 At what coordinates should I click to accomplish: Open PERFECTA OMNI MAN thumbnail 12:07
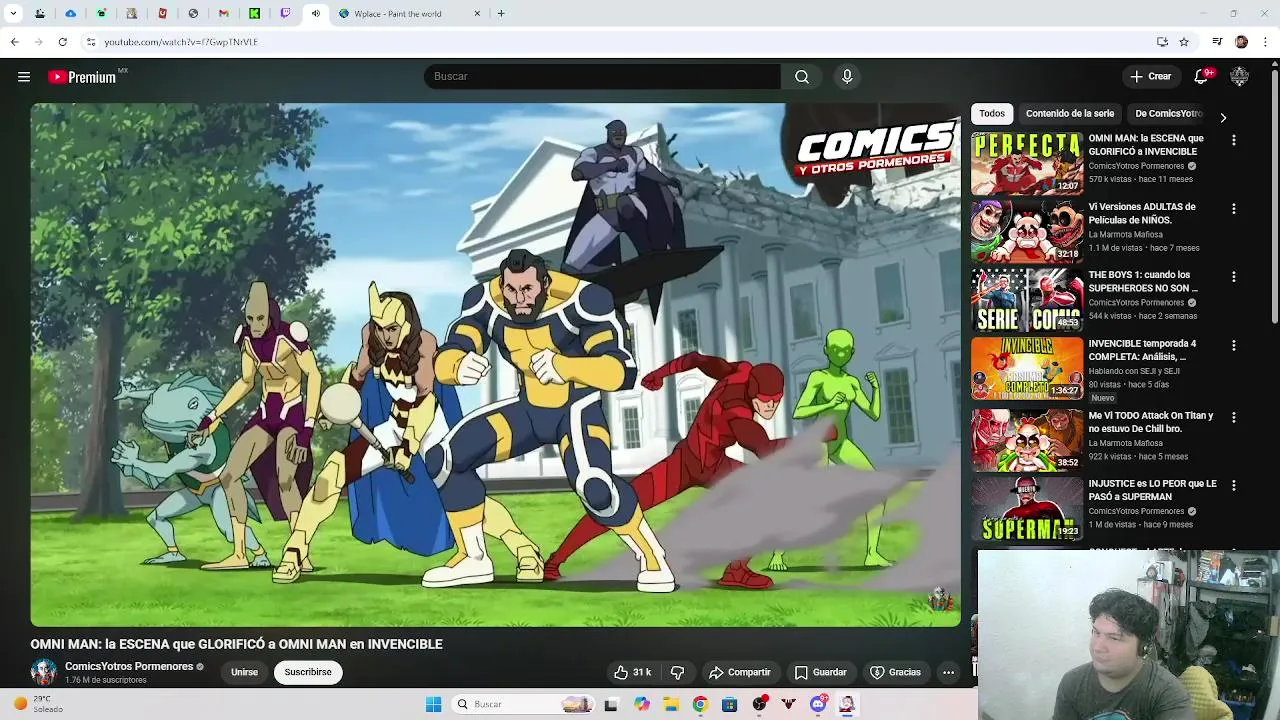1027,163
